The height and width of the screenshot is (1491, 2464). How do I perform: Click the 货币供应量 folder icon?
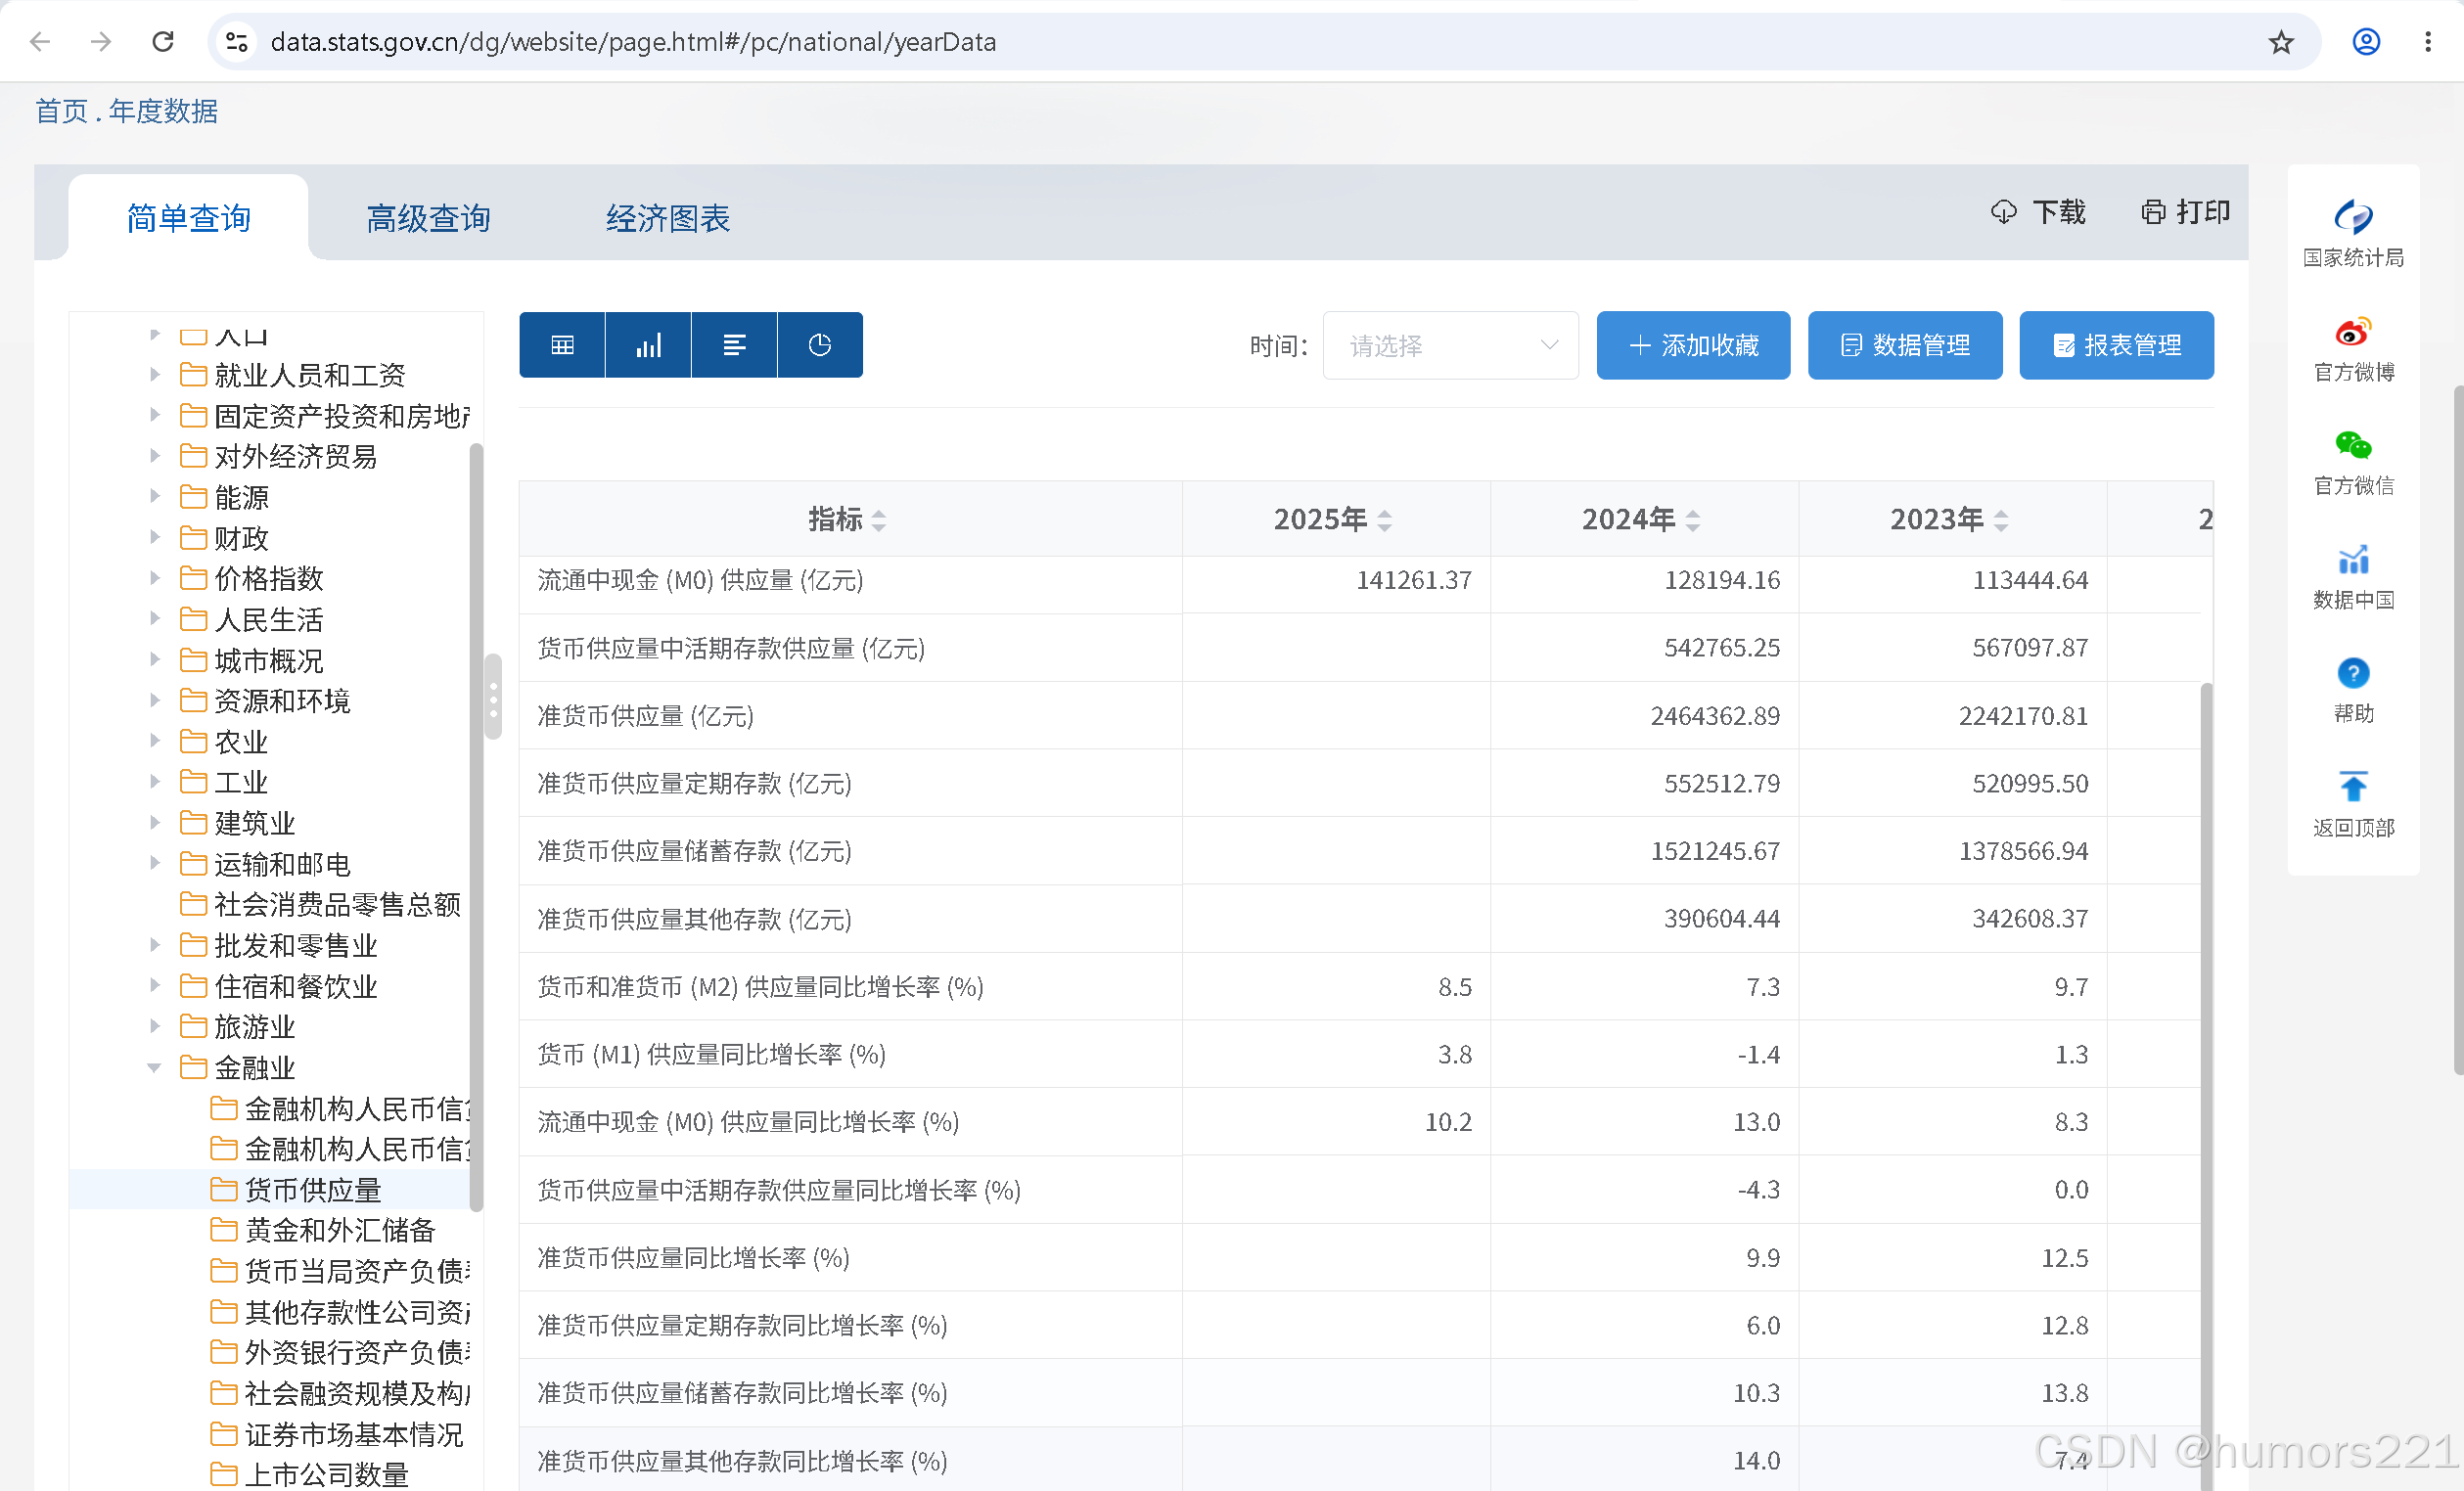[224, 1189]
